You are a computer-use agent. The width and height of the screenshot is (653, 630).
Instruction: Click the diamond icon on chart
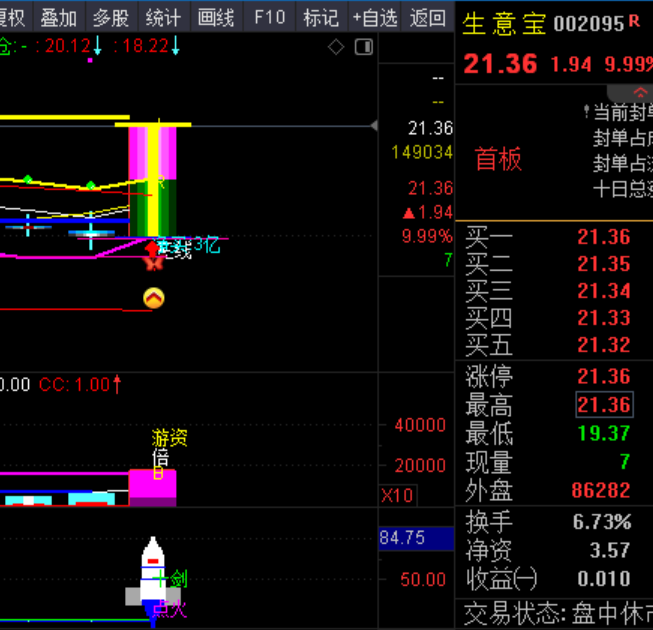[x=336, y=47]
